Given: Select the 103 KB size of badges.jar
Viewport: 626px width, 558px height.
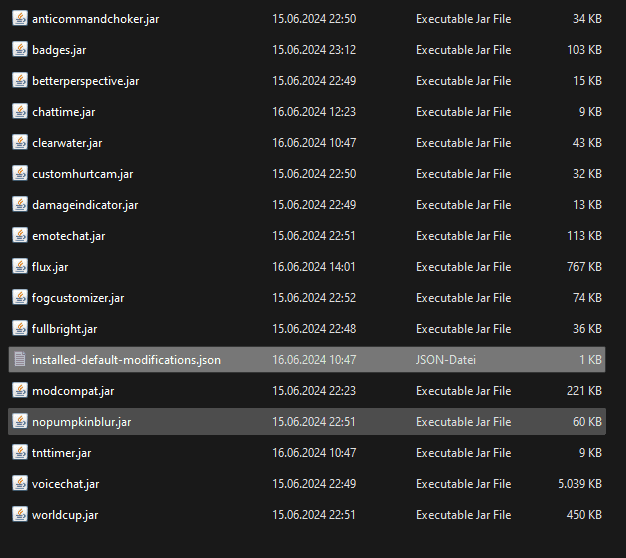Looking at the screenshot, I should coord(584,50).
